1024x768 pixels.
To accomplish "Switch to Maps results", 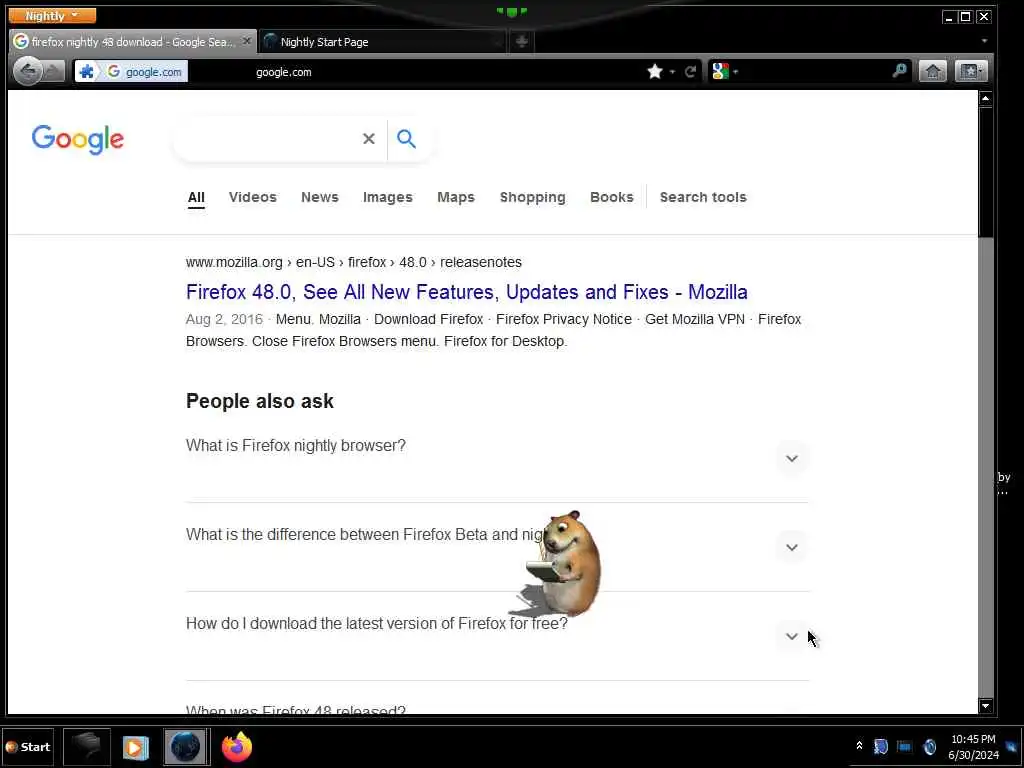I will pyautogui.click(x=456, y=197).
